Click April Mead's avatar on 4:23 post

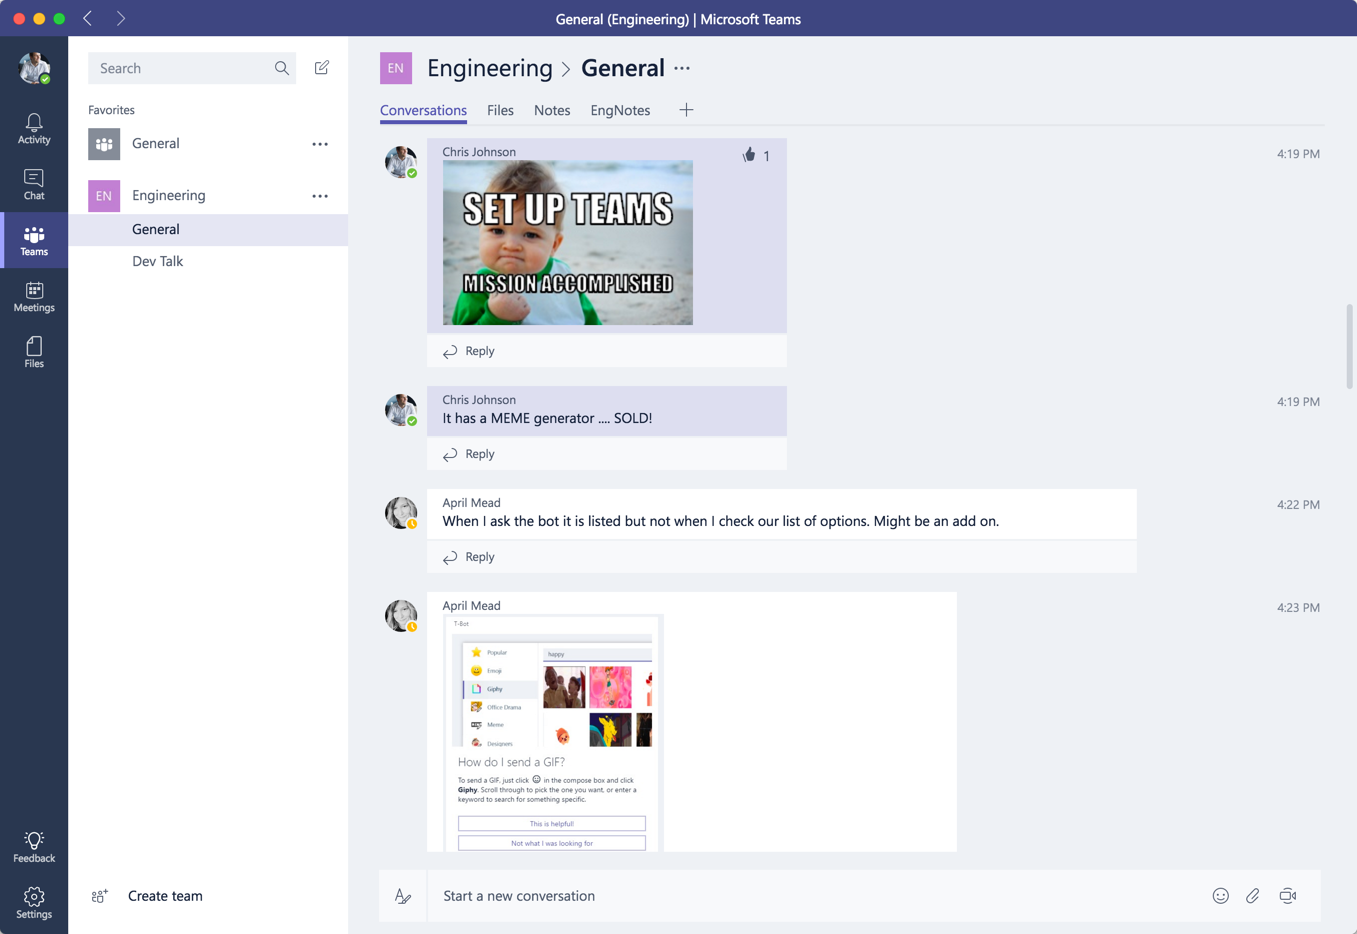[401, 616]
